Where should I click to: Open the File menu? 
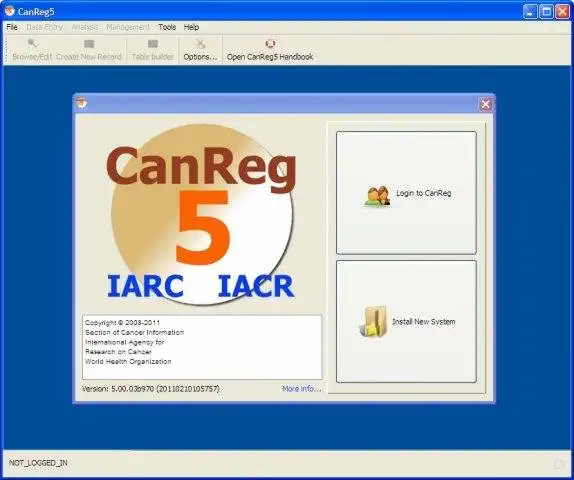coord(12,27)
